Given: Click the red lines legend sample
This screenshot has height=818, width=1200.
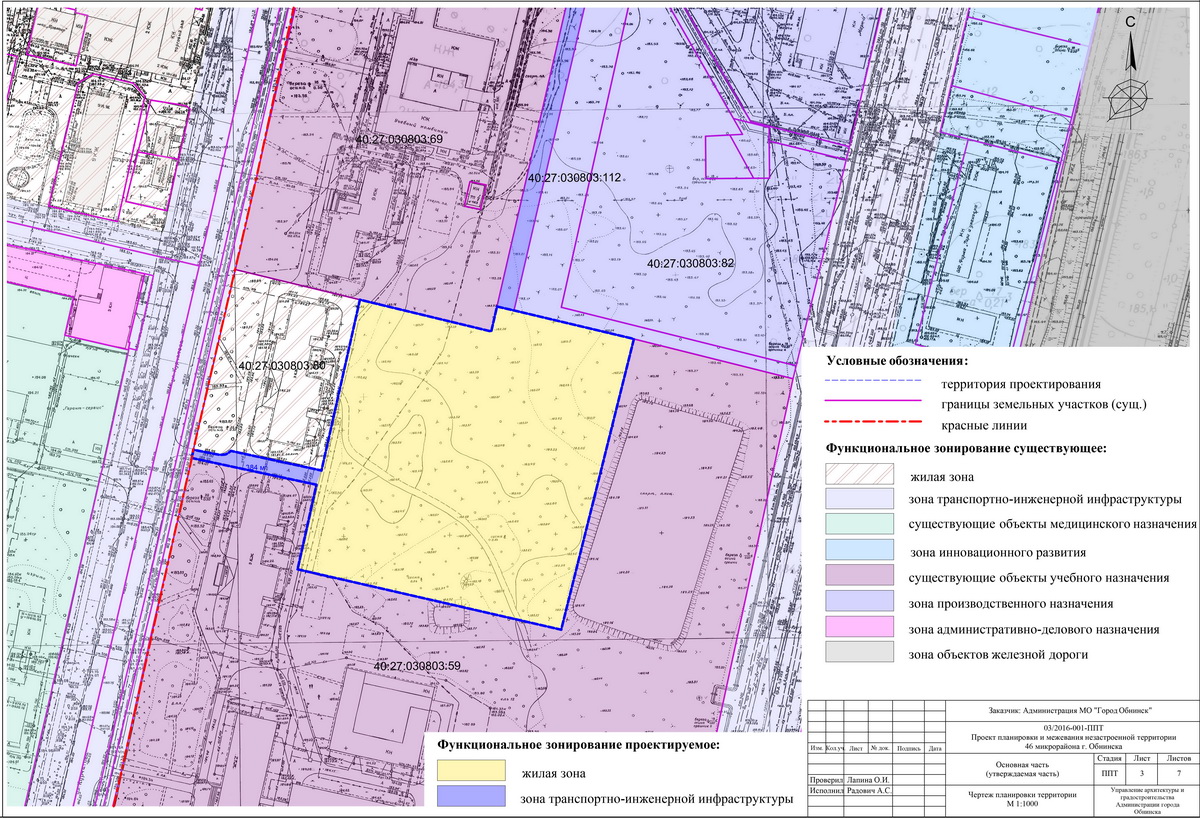Looking at the screenshot, I should pos(872,425).
